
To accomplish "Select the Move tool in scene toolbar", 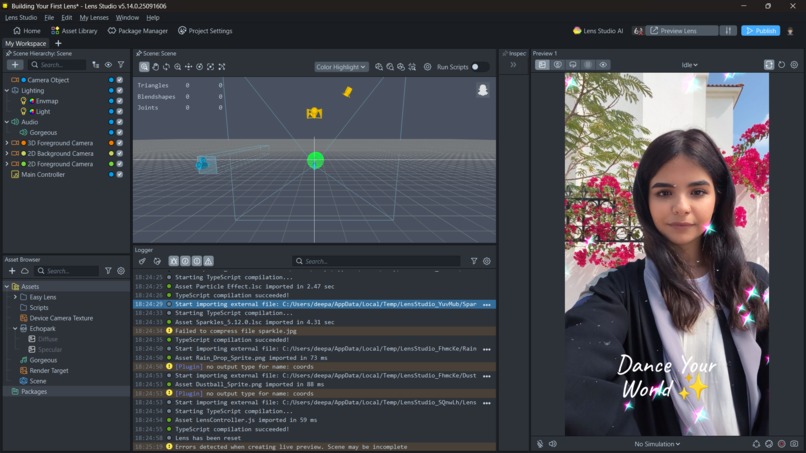I will (189, 67).
